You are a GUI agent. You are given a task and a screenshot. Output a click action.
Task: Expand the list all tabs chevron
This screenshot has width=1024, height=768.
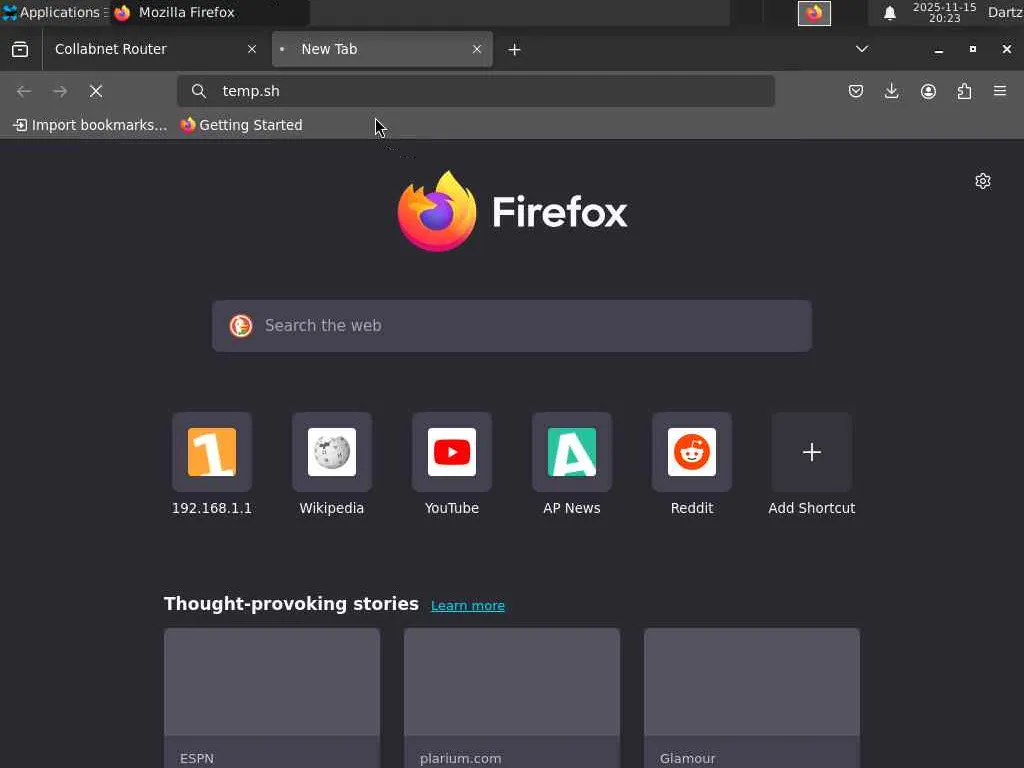[862, 49]
